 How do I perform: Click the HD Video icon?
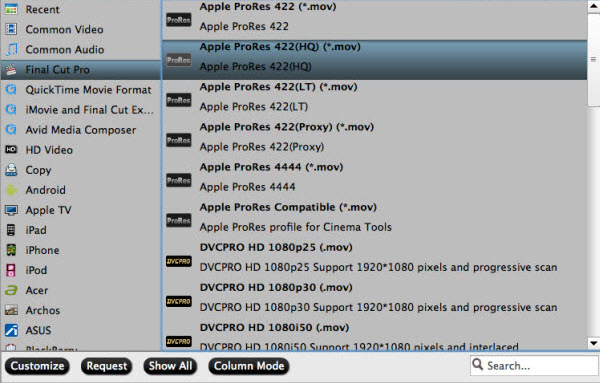coord(11,150)
